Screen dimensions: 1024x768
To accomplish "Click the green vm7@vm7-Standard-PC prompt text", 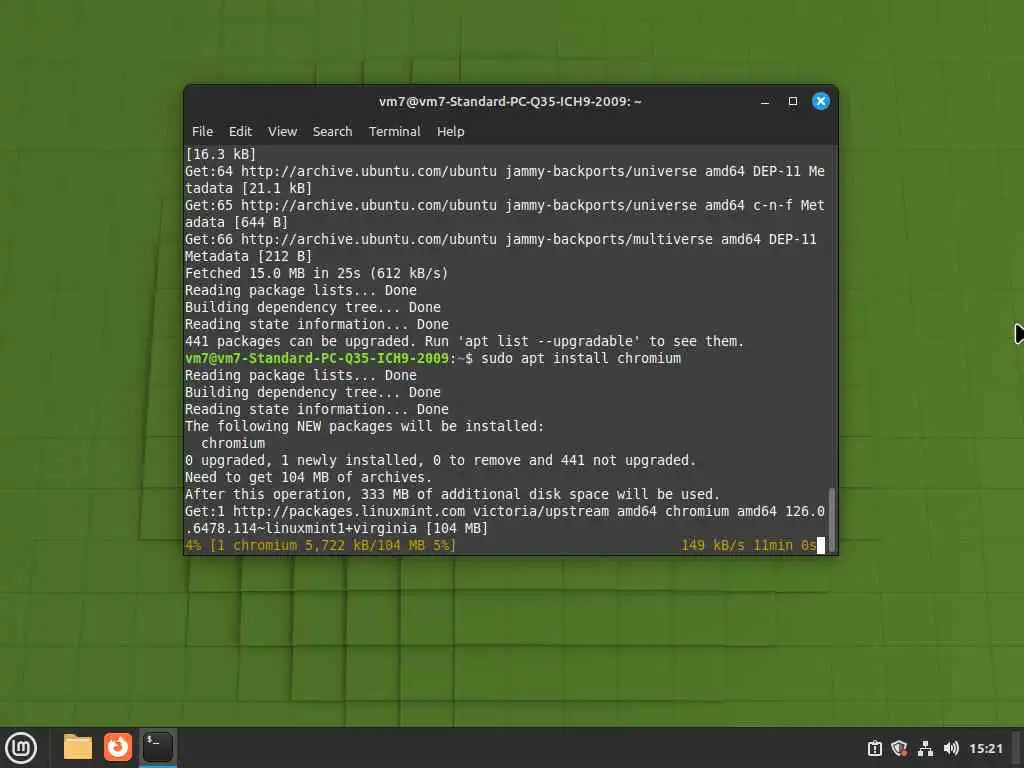I will point(317,359).
